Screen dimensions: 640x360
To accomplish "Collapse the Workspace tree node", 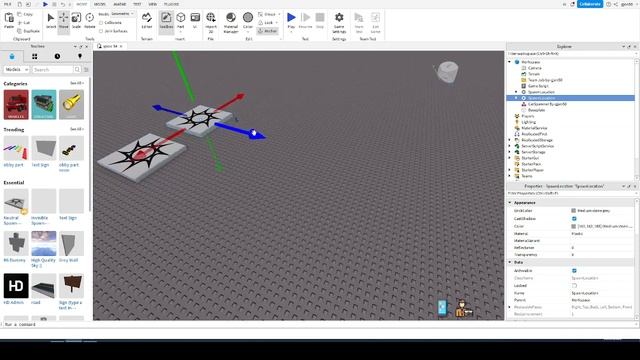I will [x=509, y=62].
